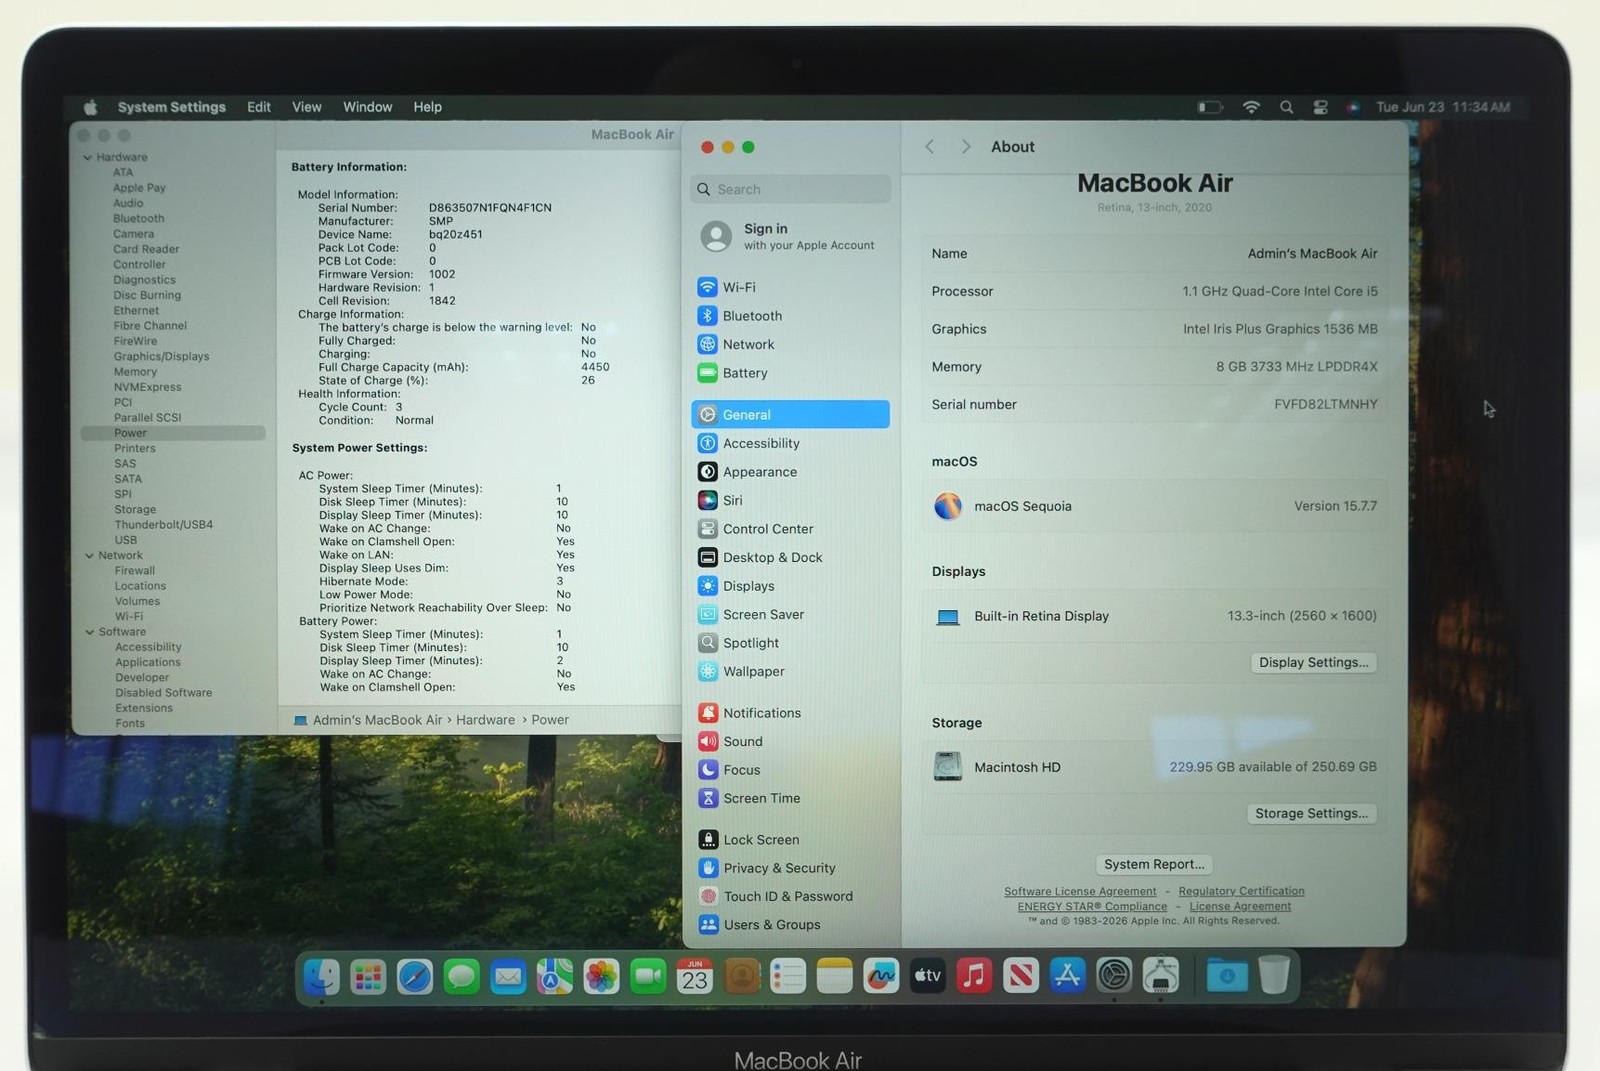The height and width of the screenshot is (1071, 1600).
Task: Open App Store from the Dock
Action: point(1067,976)
